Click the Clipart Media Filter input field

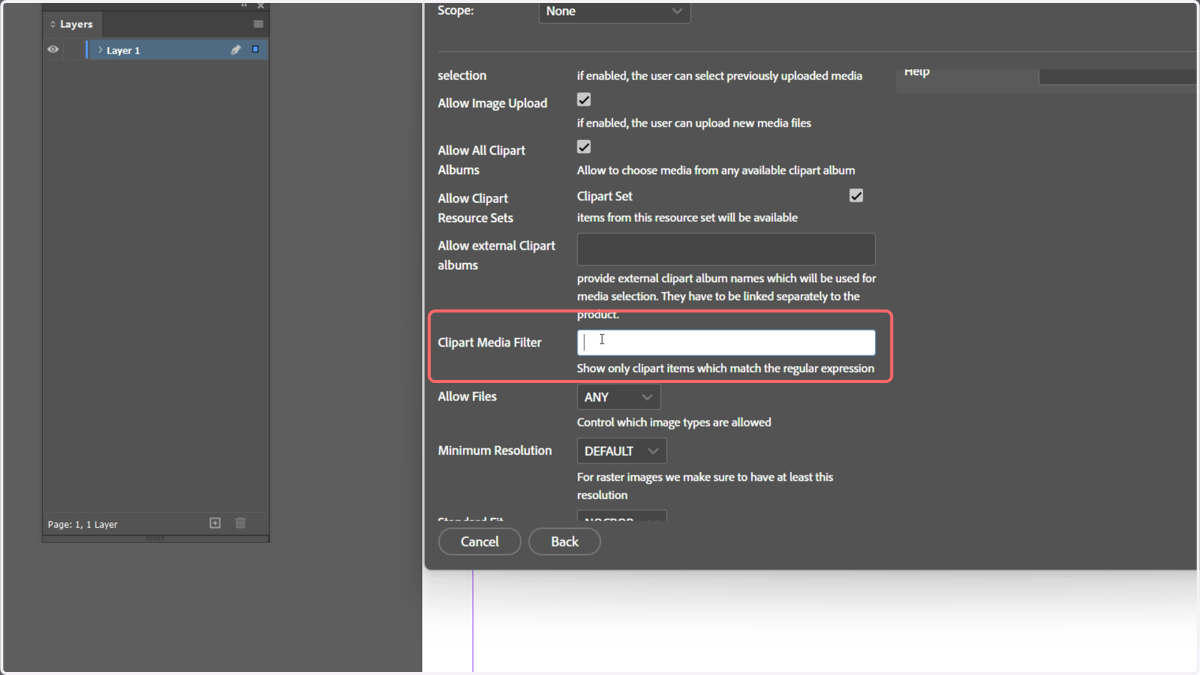coord(726,342)
